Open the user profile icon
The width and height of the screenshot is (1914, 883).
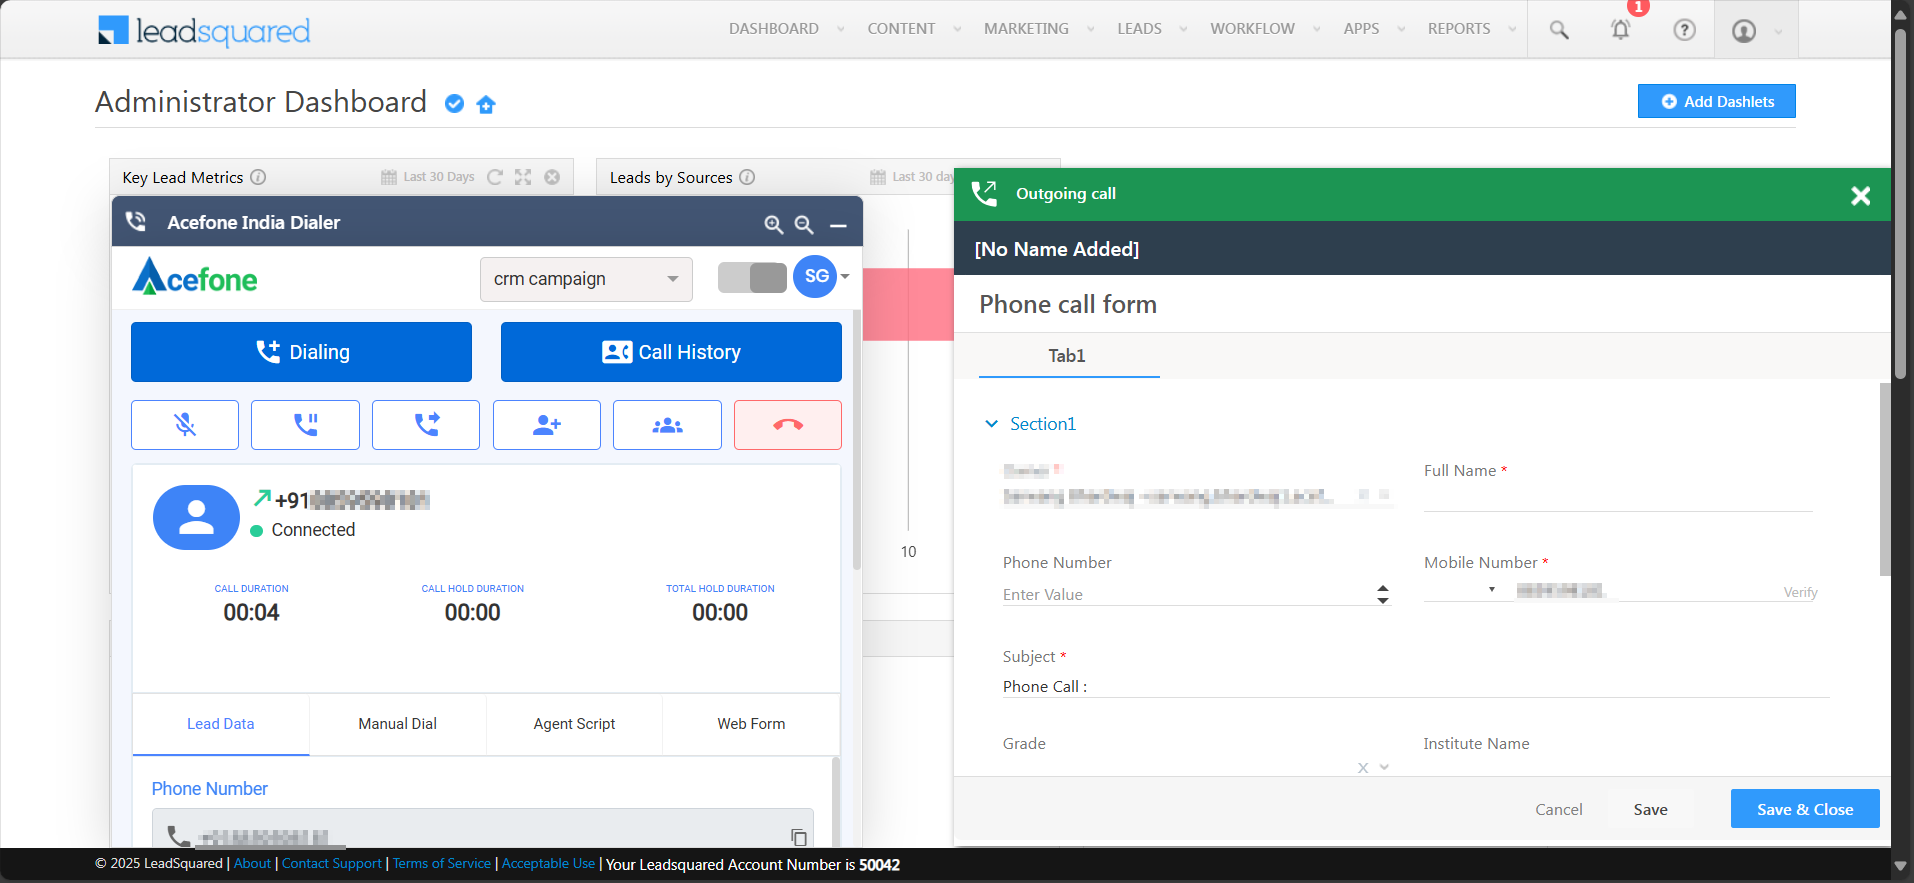coord(1744,31)
